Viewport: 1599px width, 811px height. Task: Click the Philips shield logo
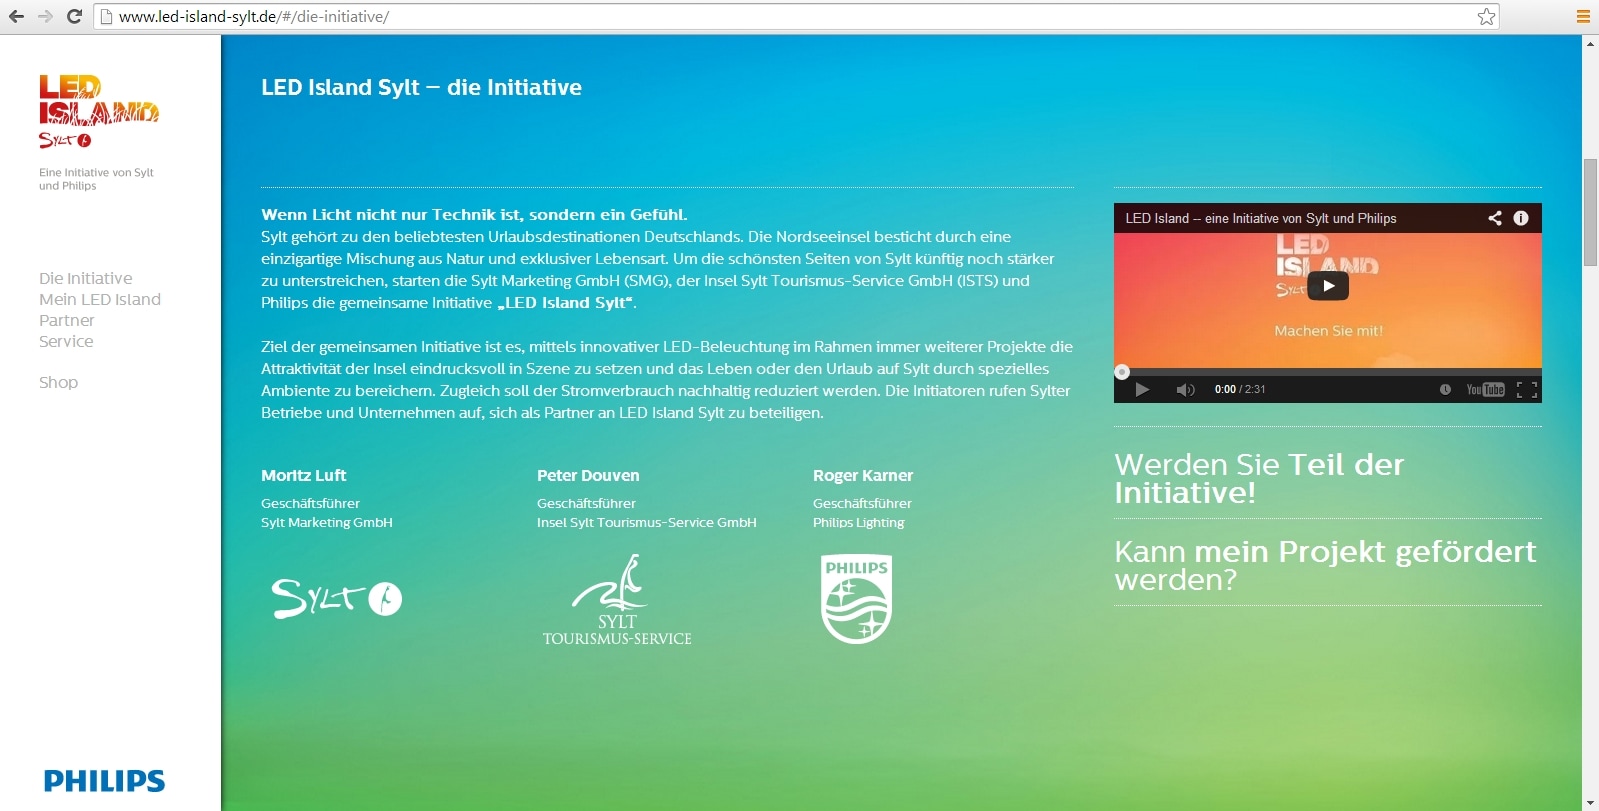coord(857,599)
